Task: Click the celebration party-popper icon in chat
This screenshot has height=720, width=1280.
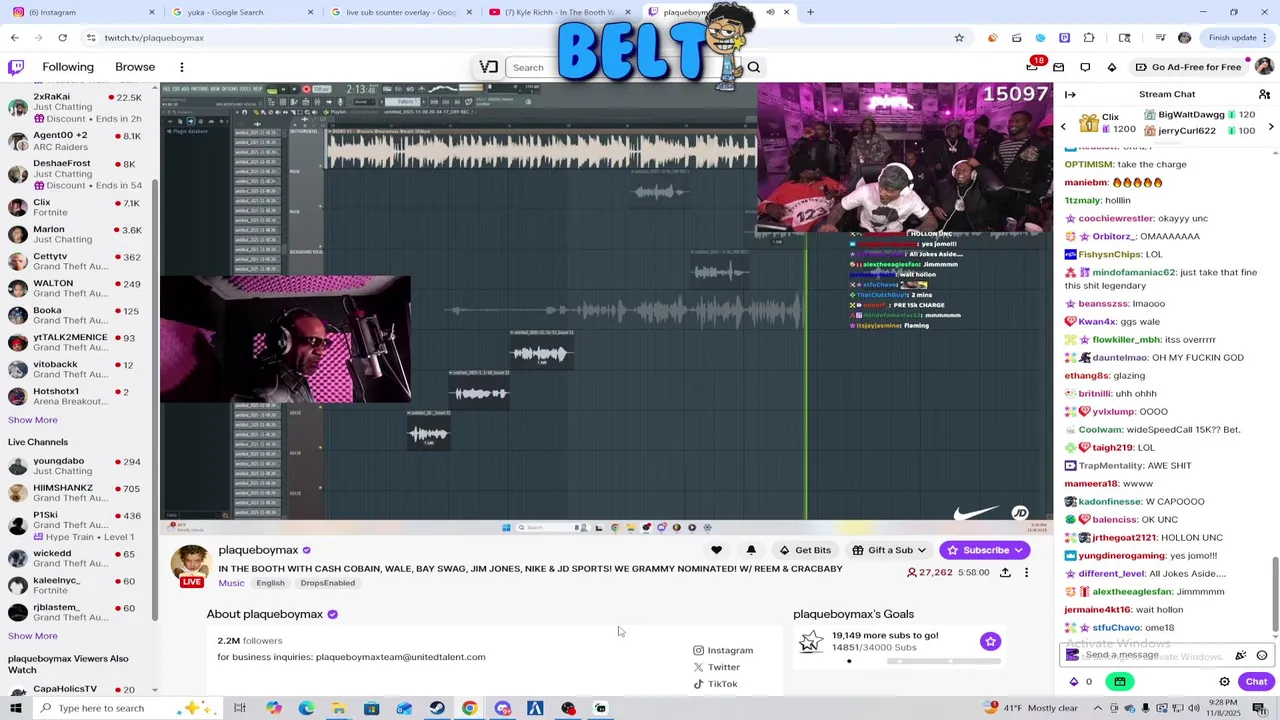Action: (1241, 655)
